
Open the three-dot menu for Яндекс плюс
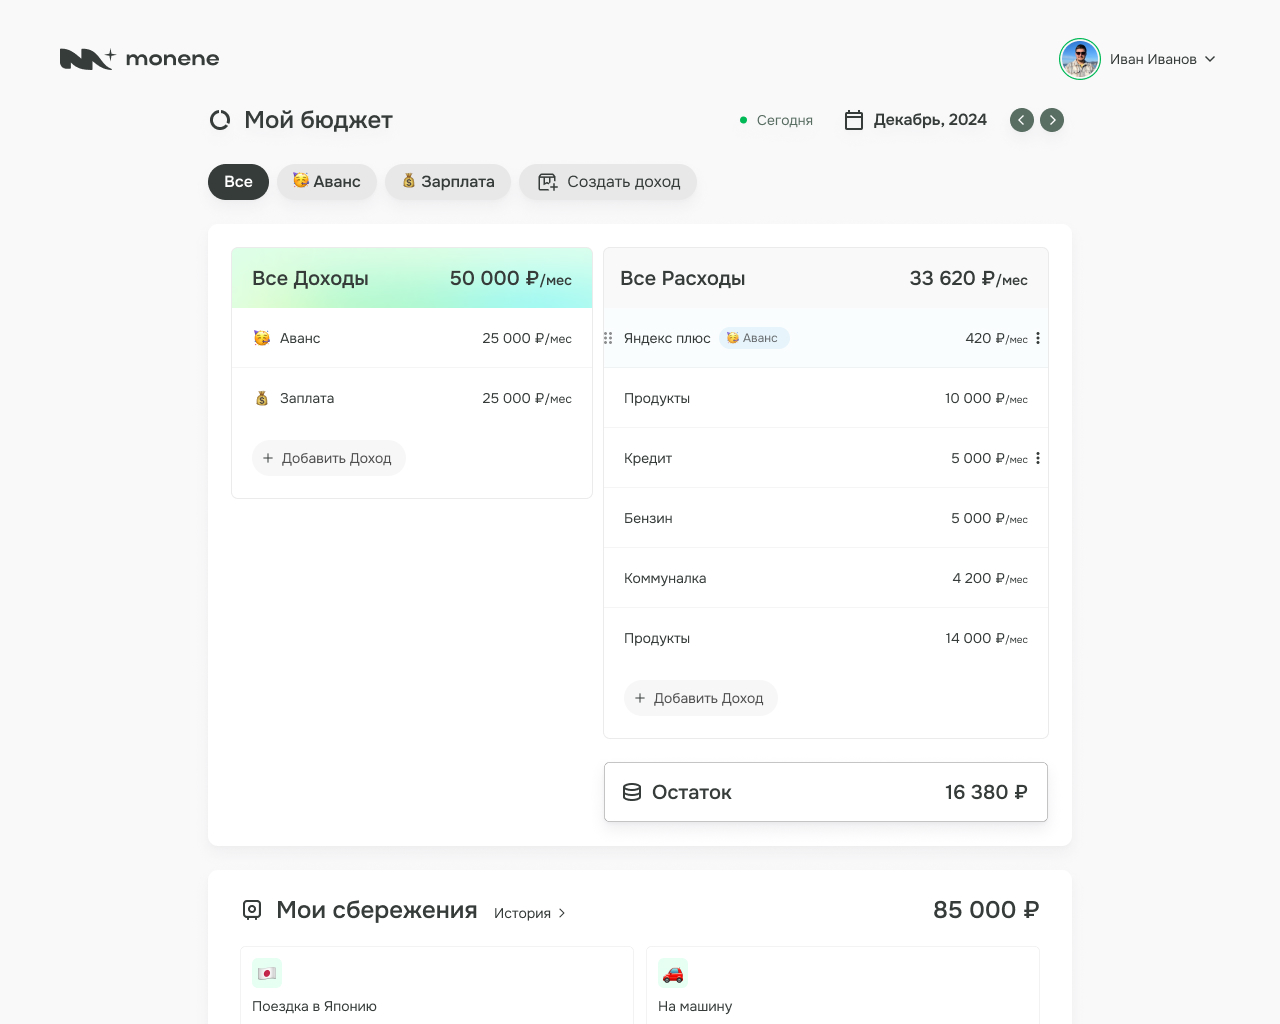1038,338
